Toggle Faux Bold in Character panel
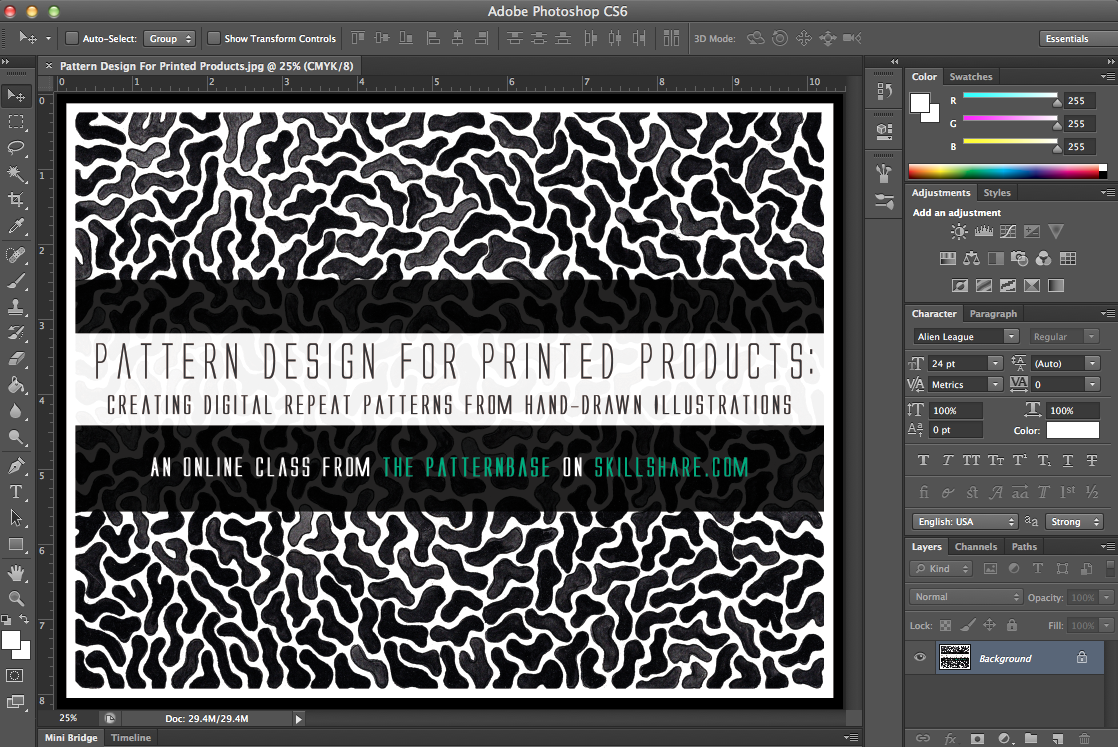The width and height of the screenshot is (1118, 747). pyautogui.click(x=923, y=460)
